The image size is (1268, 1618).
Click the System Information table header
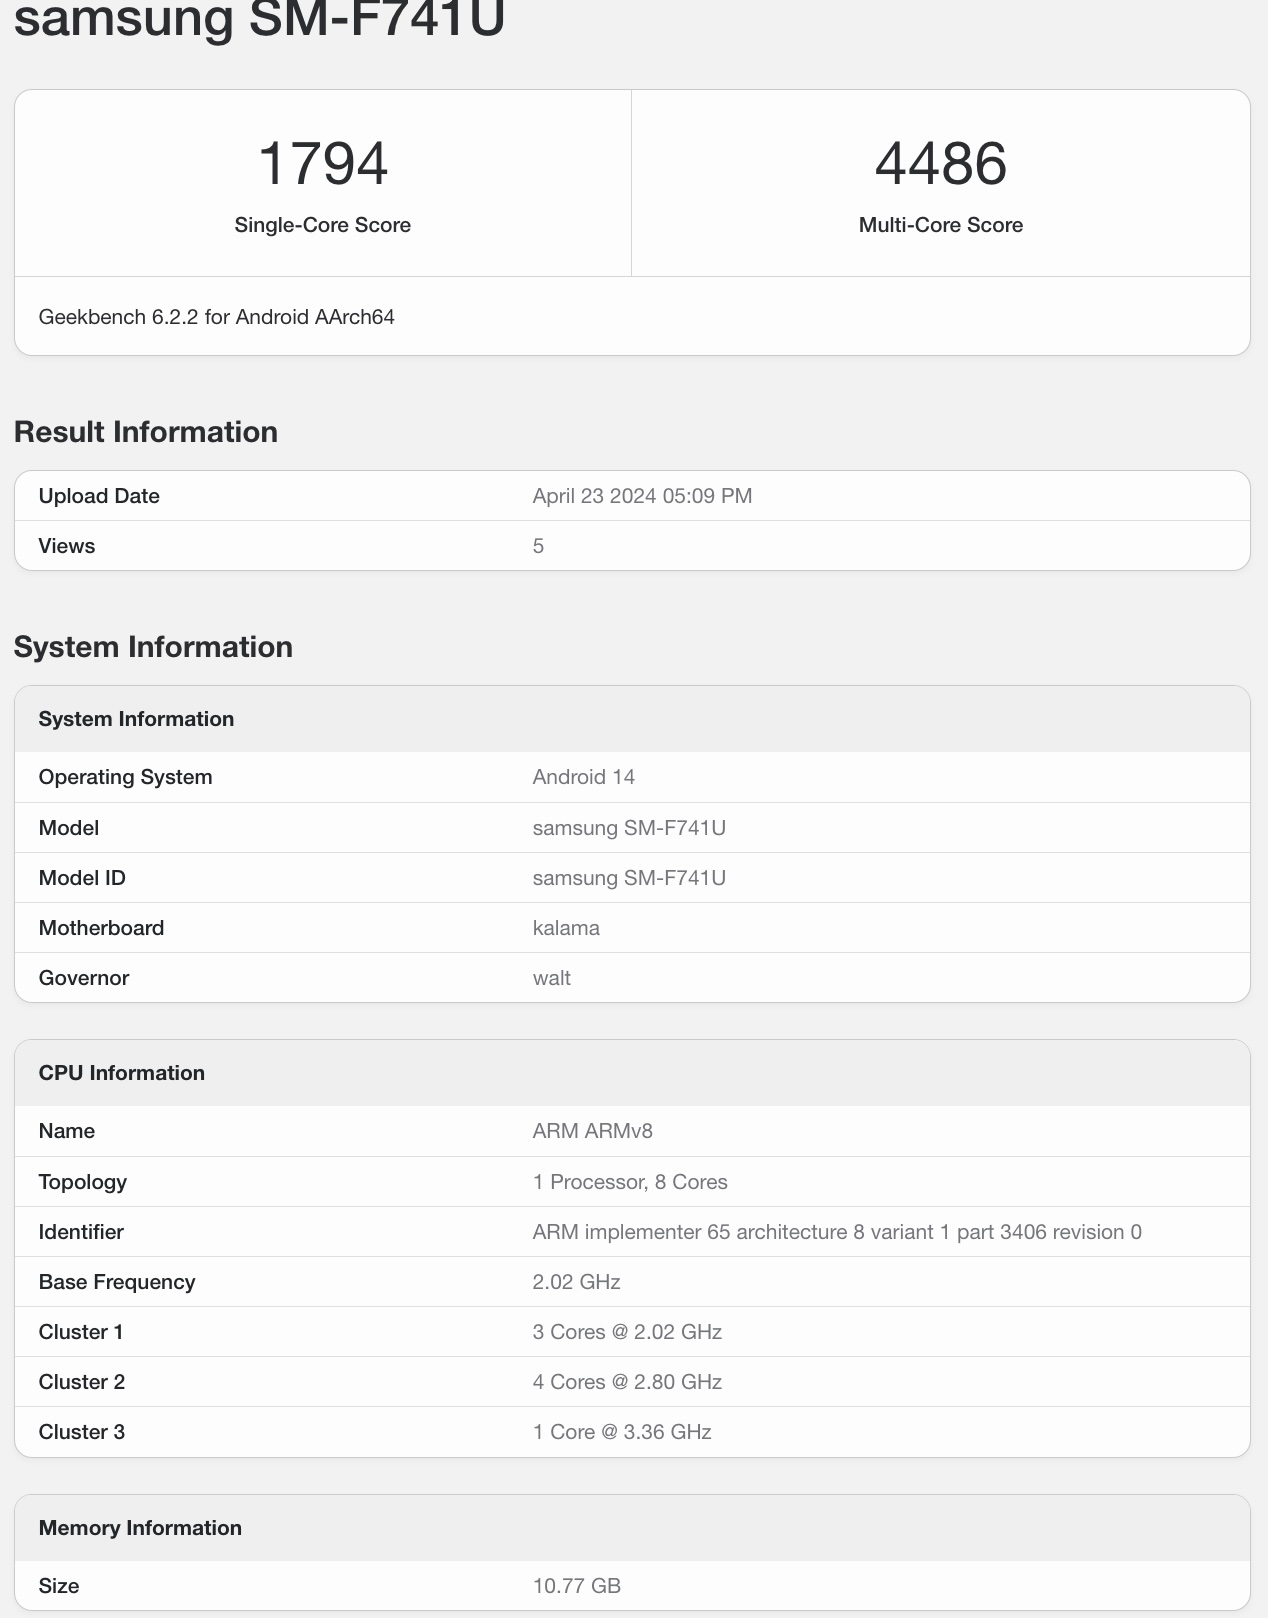point(136,719)
